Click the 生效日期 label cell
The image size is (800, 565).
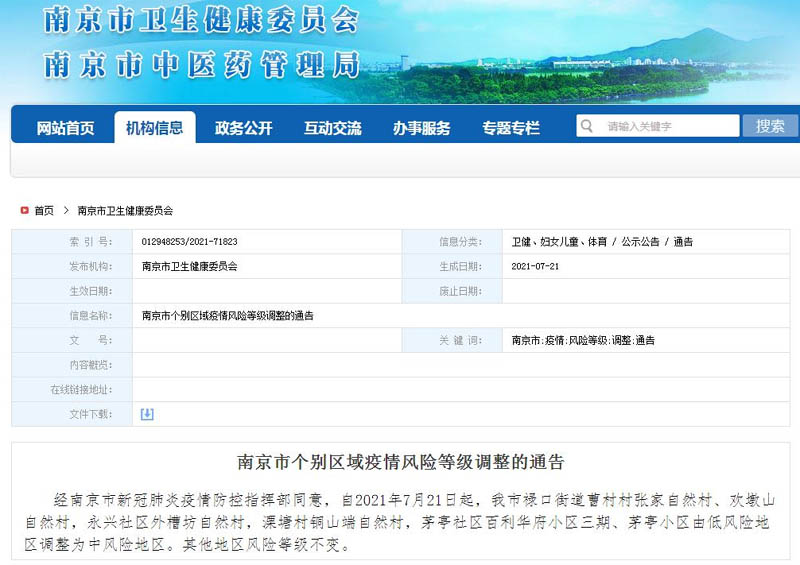(x=72, y=291)
